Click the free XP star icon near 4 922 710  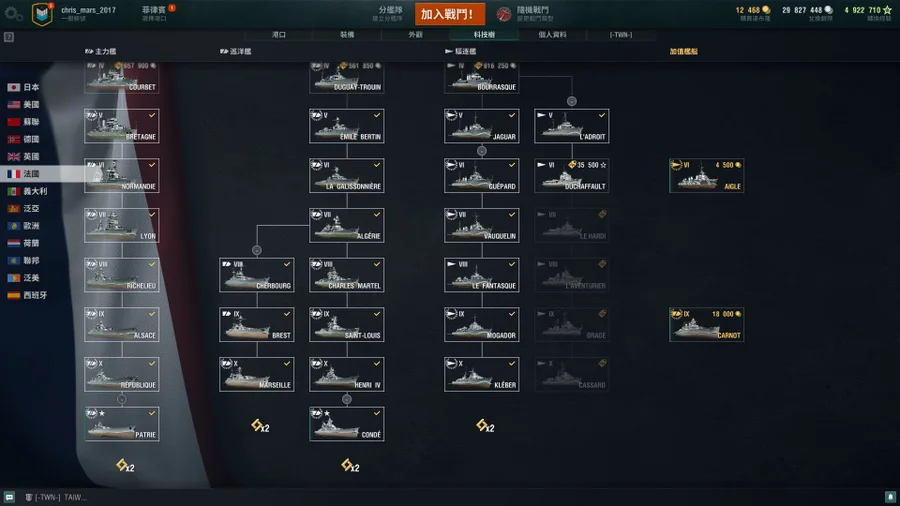887,10
